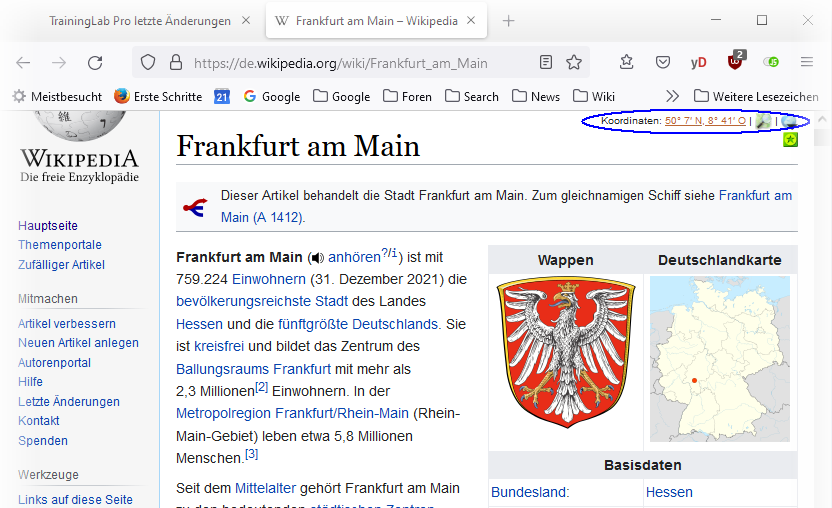Open the kreisfrei link

(x=219, y=347)
